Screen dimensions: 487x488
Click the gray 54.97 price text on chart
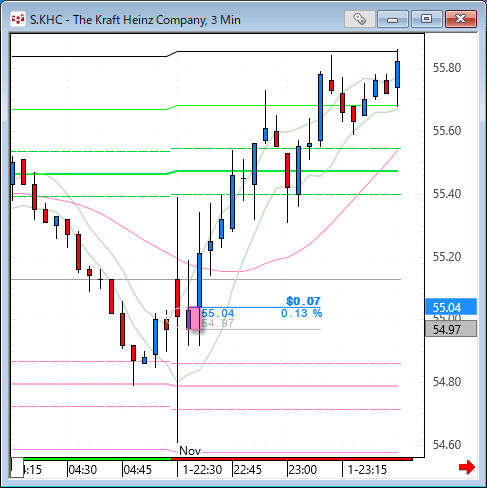tap(218, 323)
